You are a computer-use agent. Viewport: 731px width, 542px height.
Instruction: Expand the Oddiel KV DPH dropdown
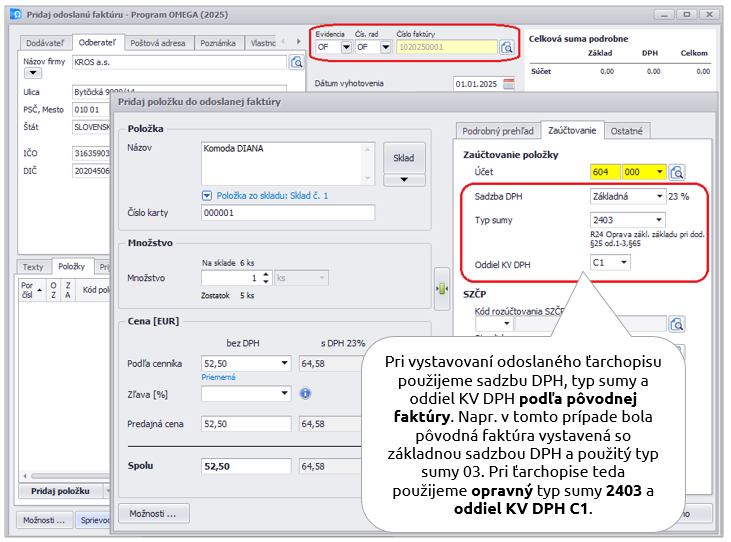pos(624,262)
